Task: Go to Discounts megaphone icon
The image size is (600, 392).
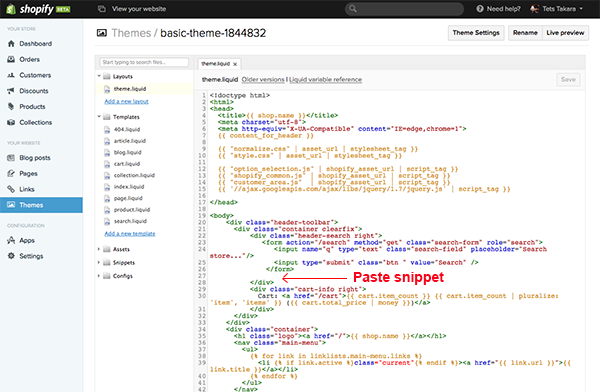Action: coord(11,91)
